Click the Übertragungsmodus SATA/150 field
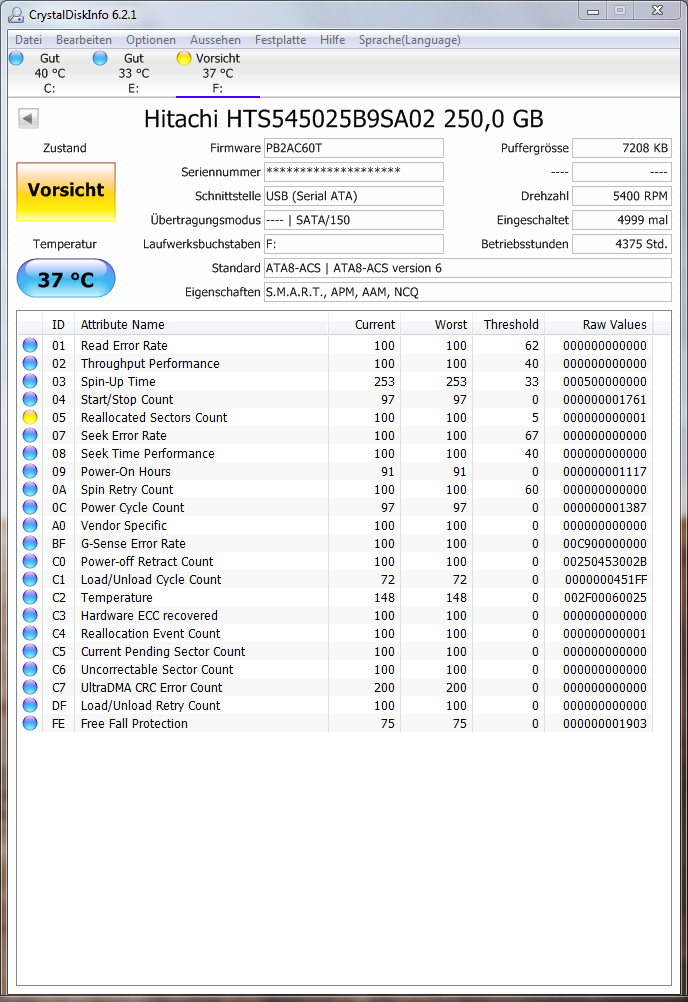688x1002 pixels. click(354, 220)
